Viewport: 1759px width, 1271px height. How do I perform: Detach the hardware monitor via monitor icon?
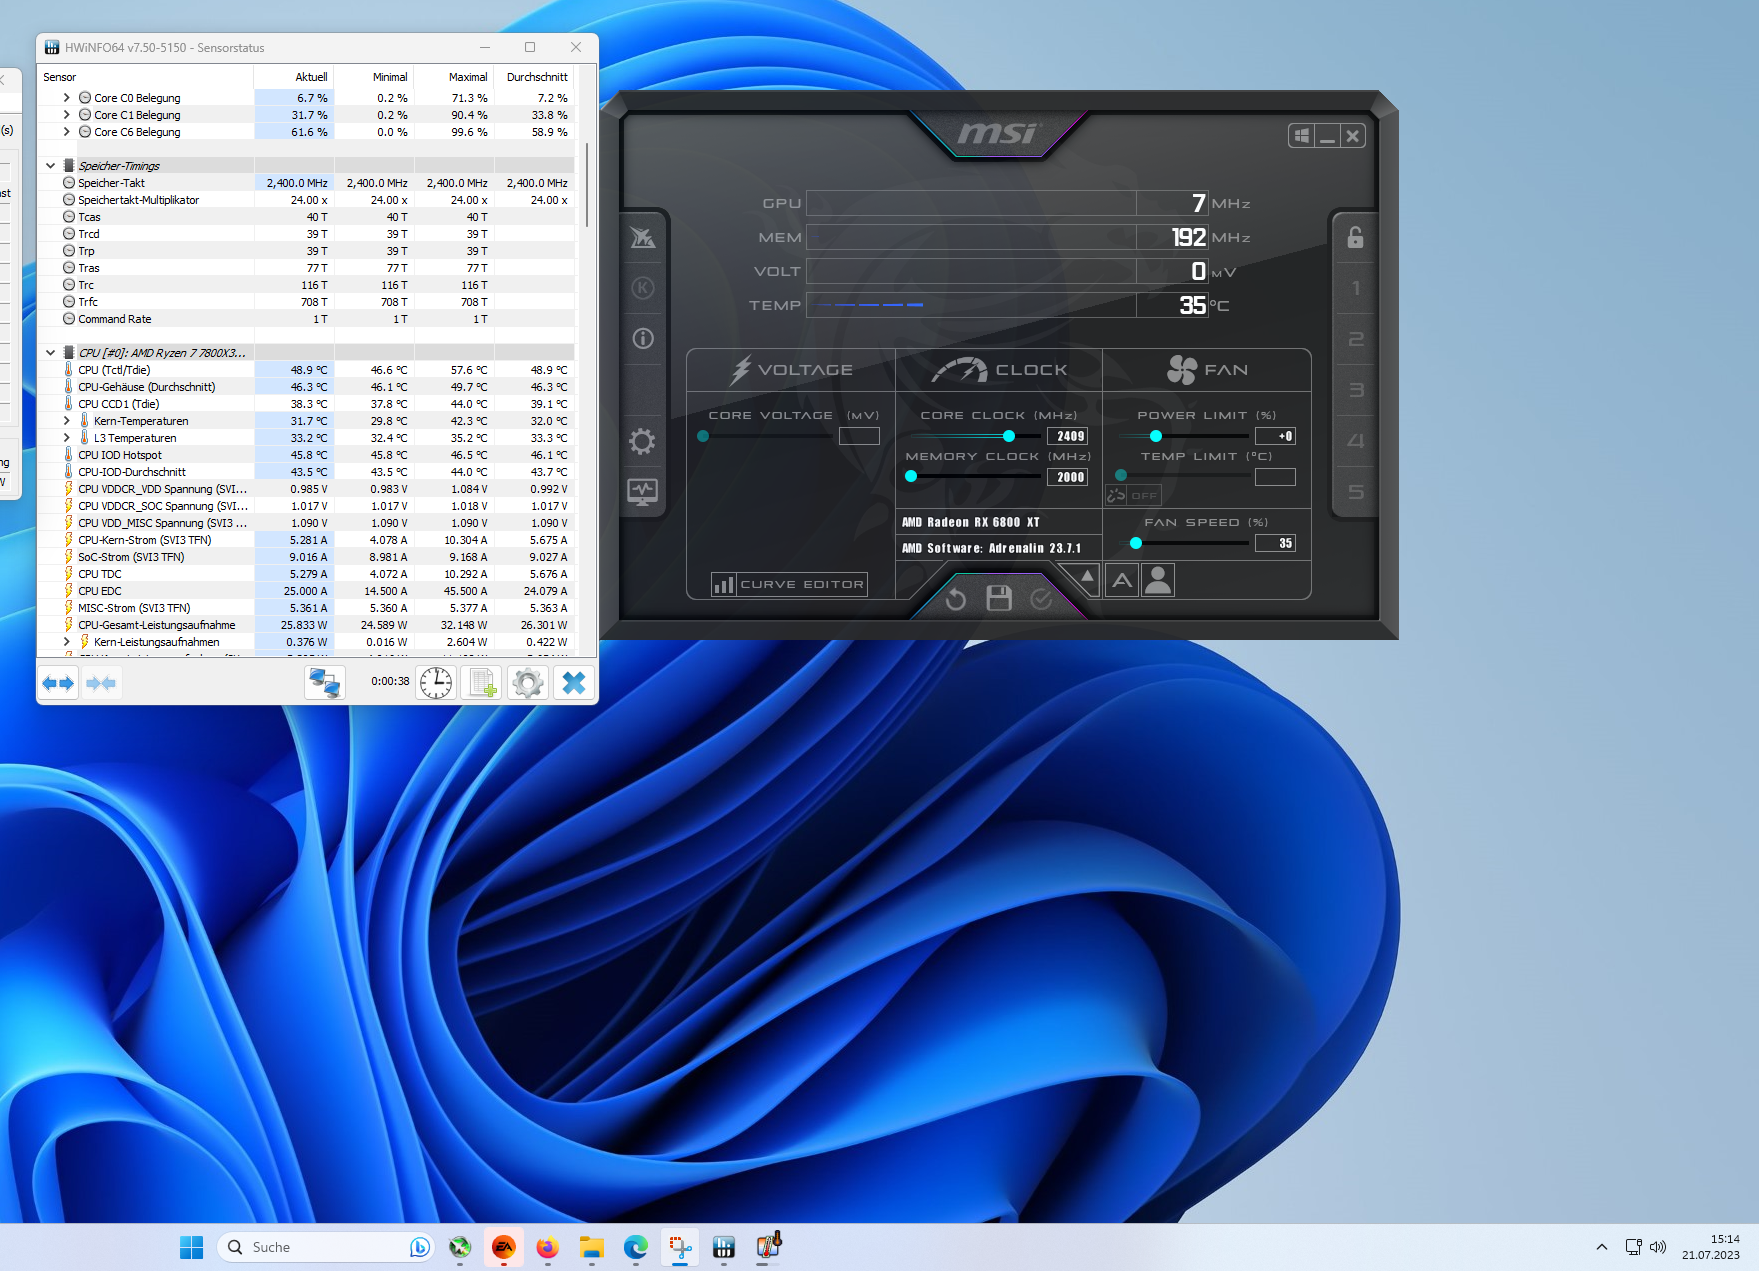coord(642,492)
